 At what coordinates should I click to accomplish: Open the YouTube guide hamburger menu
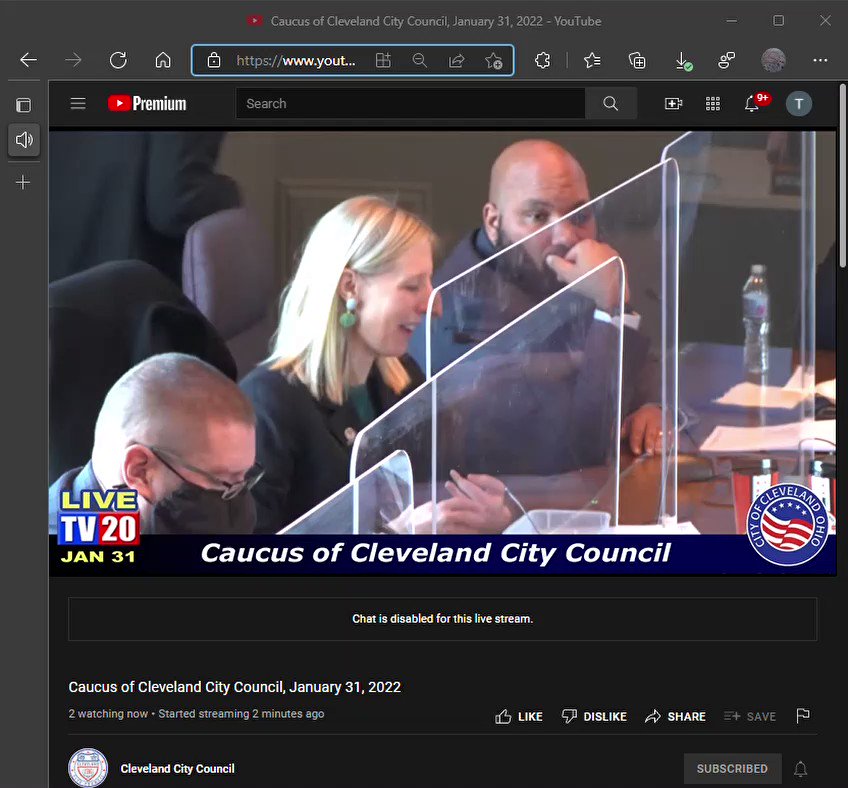(78, 103)
